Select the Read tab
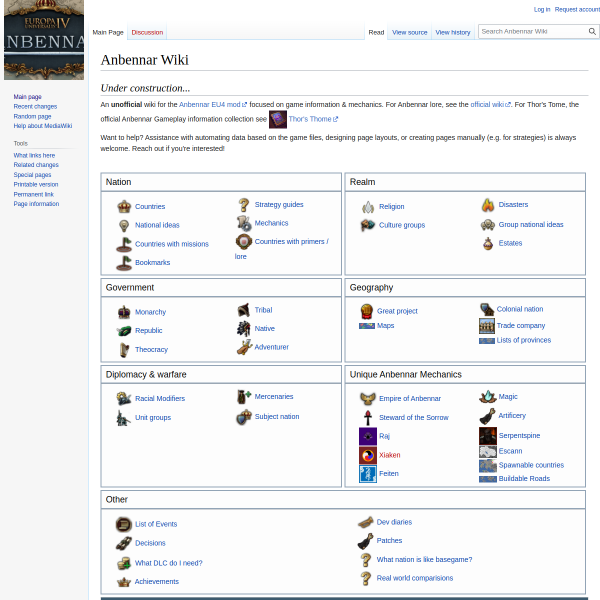The image size is (600, 600). (376, 33)
